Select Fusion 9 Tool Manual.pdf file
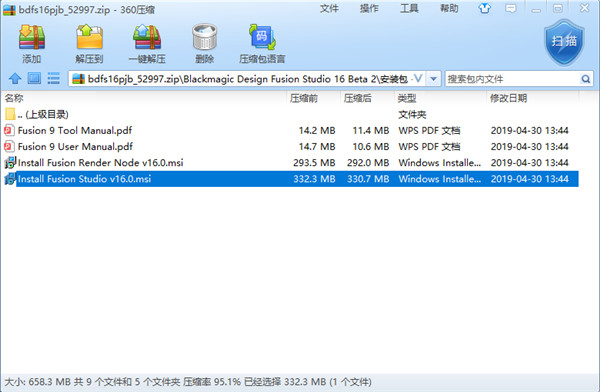This screenshot has width=600, height=392. click(291, 130)
